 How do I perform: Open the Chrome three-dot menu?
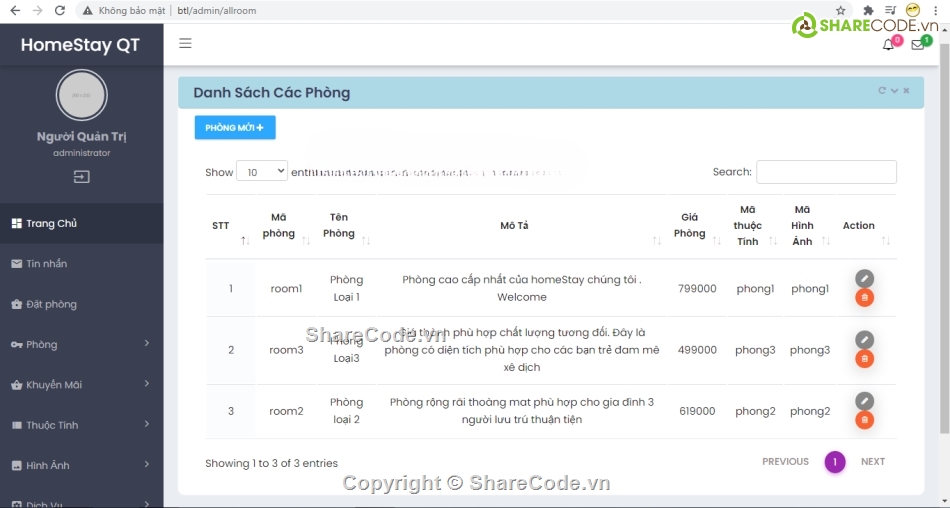point(936,10)
